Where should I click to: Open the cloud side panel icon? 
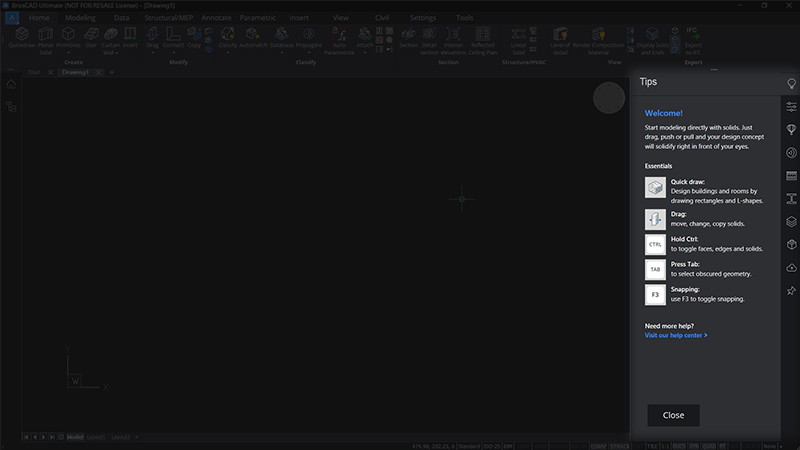tap(791, 267)
